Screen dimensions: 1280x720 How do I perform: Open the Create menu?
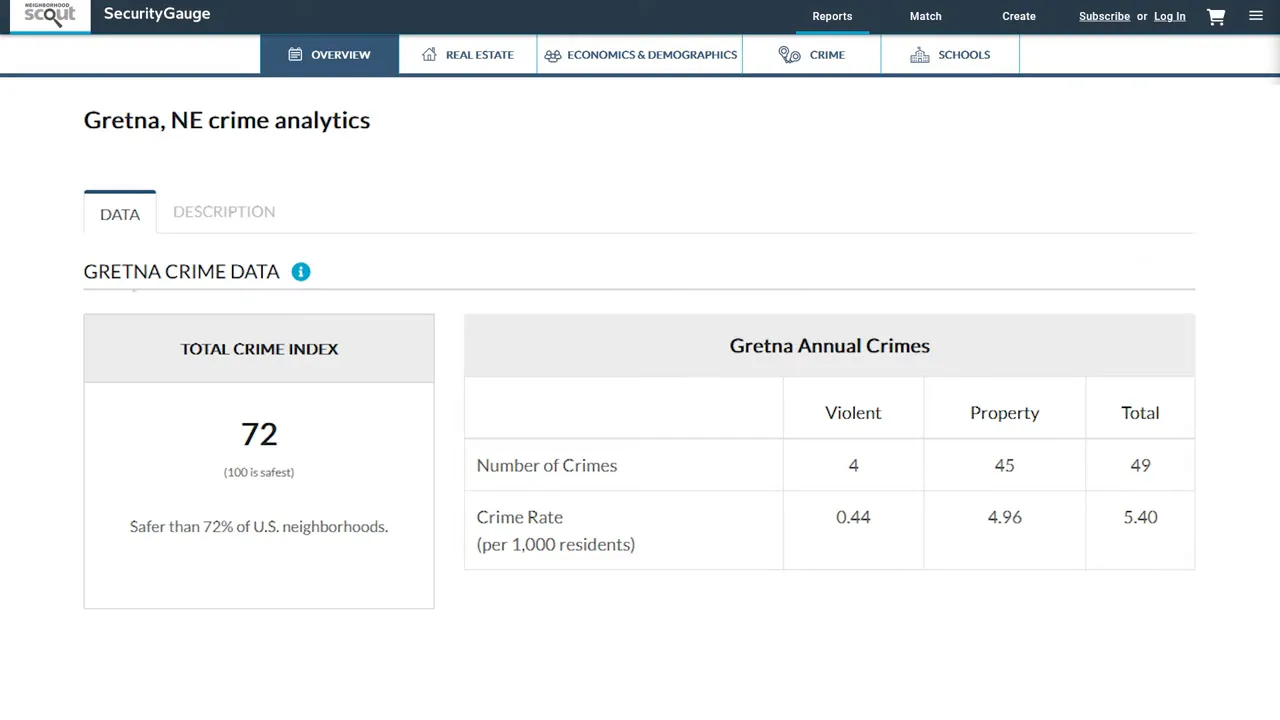click(1019, 16)
